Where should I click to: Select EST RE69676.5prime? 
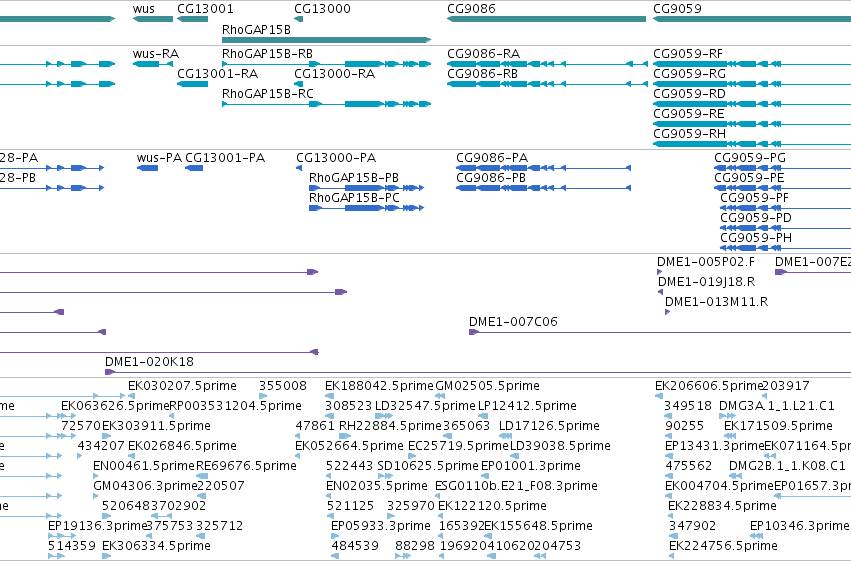pos(246,467)
